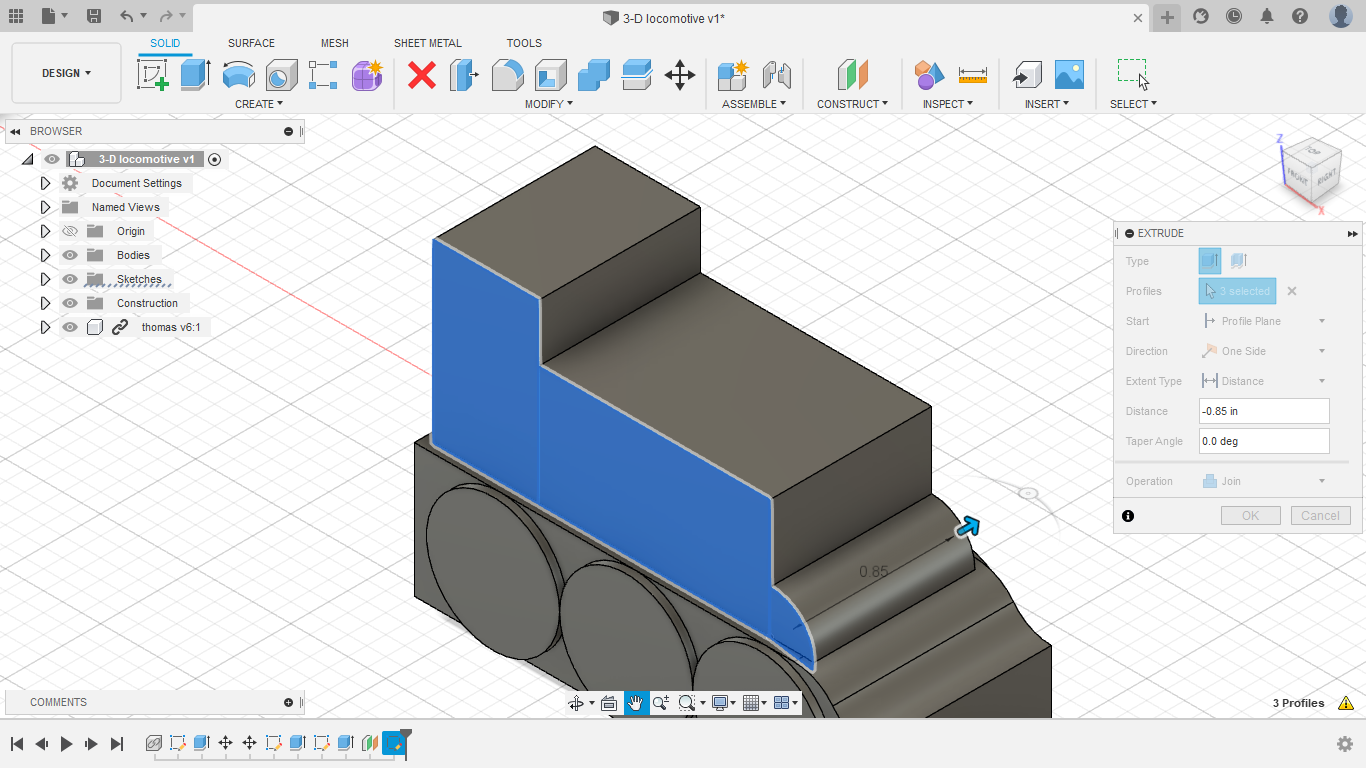Open the data panel grid icon
The image size is (1366, 768).
pyautogui.click(x=16, y=16)
